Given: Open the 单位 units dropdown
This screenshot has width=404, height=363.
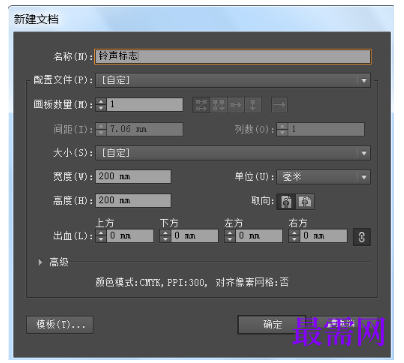Looking at the screenshot, I should point(323,177).
